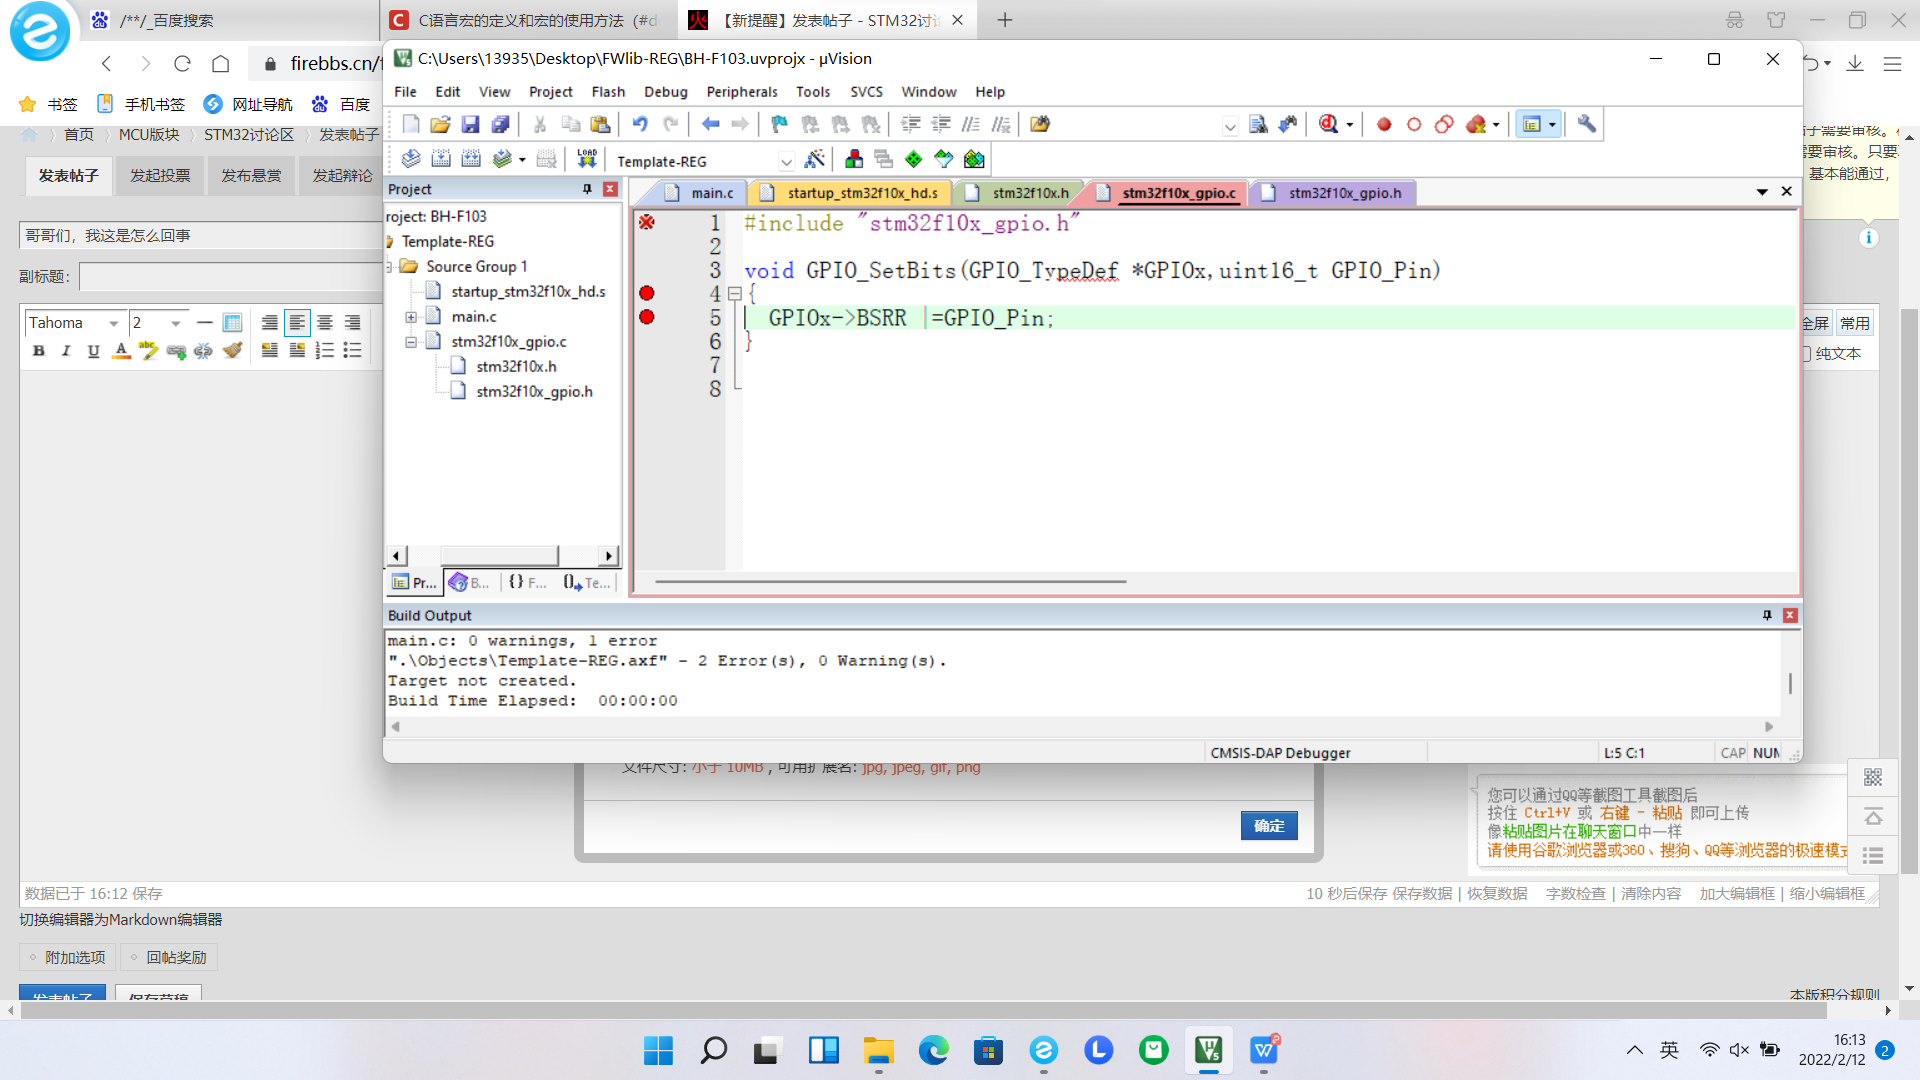The width and height of the screenshot is (1920, 1080).
Task: Click the Open file toolbar icon
Action: tap(439, 123)
